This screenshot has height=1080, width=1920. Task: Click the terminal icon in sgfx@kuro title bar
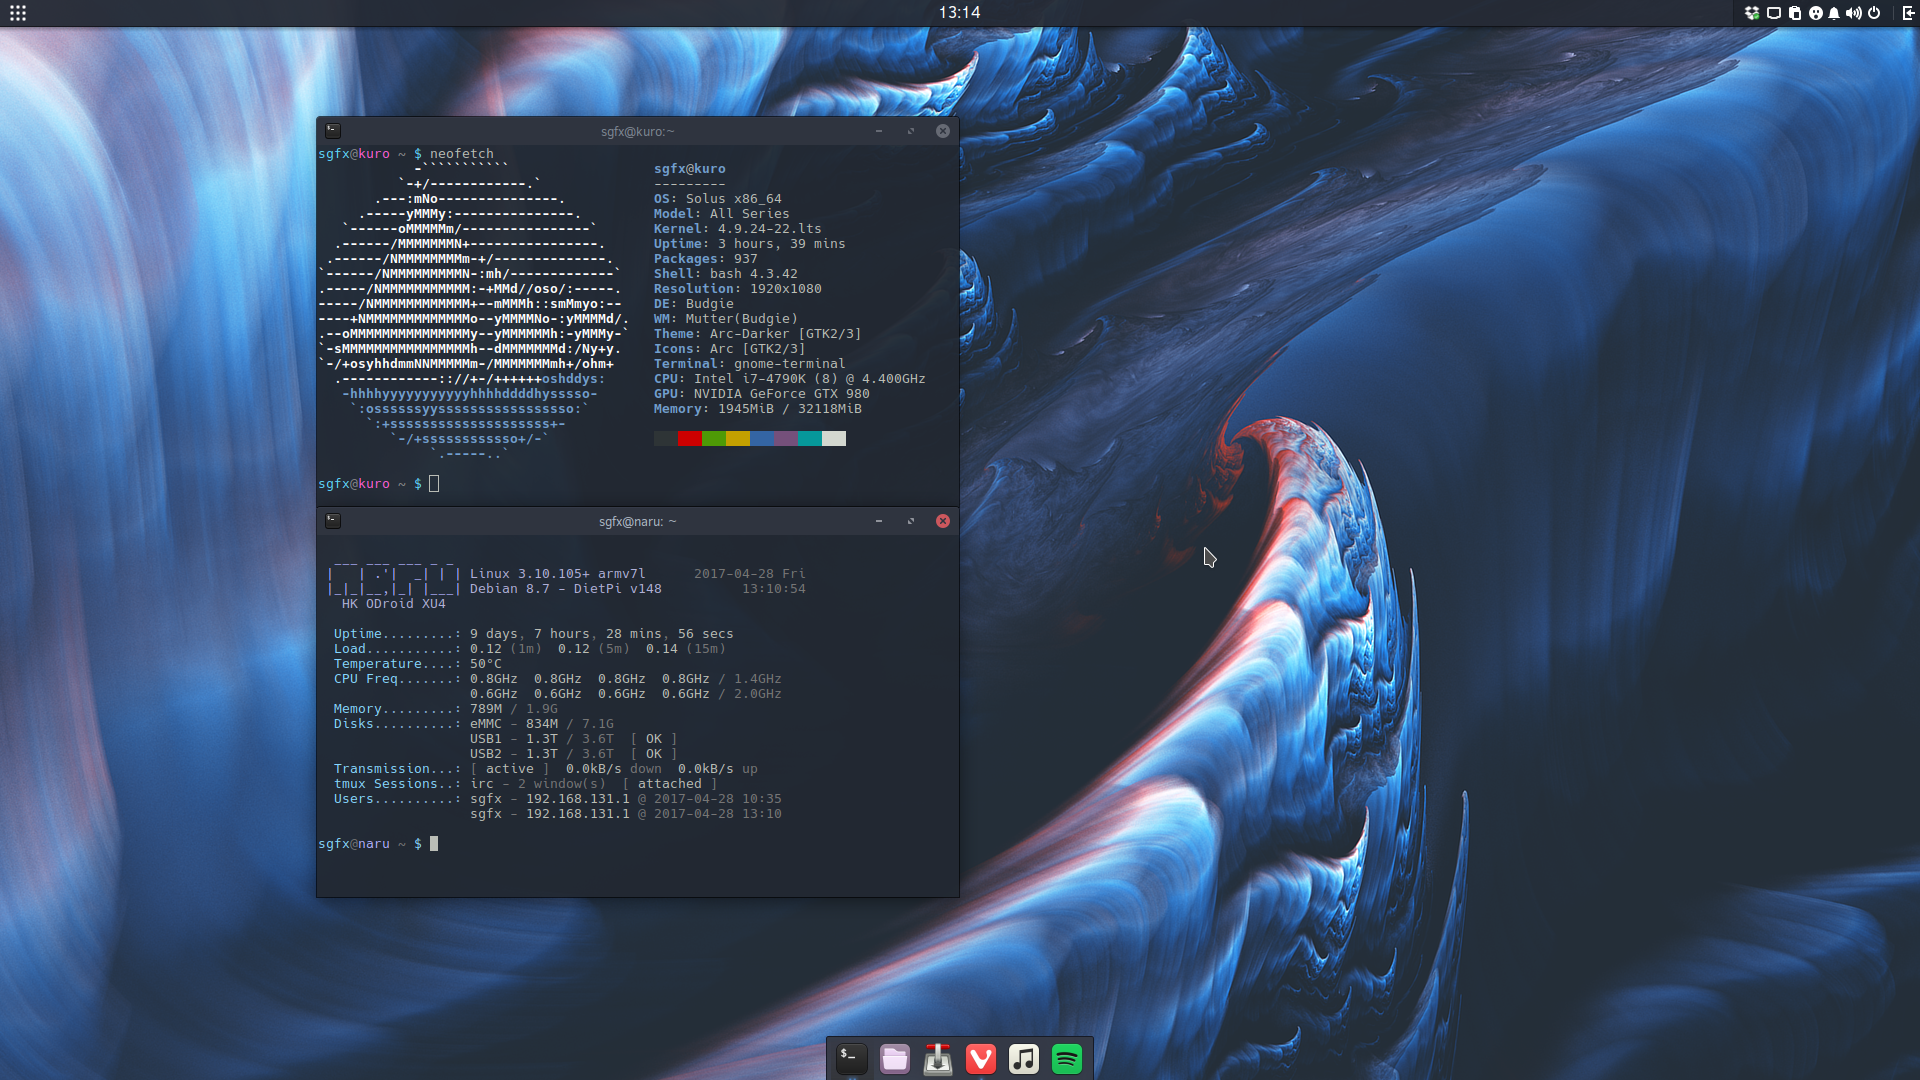(x=333, y=131)
